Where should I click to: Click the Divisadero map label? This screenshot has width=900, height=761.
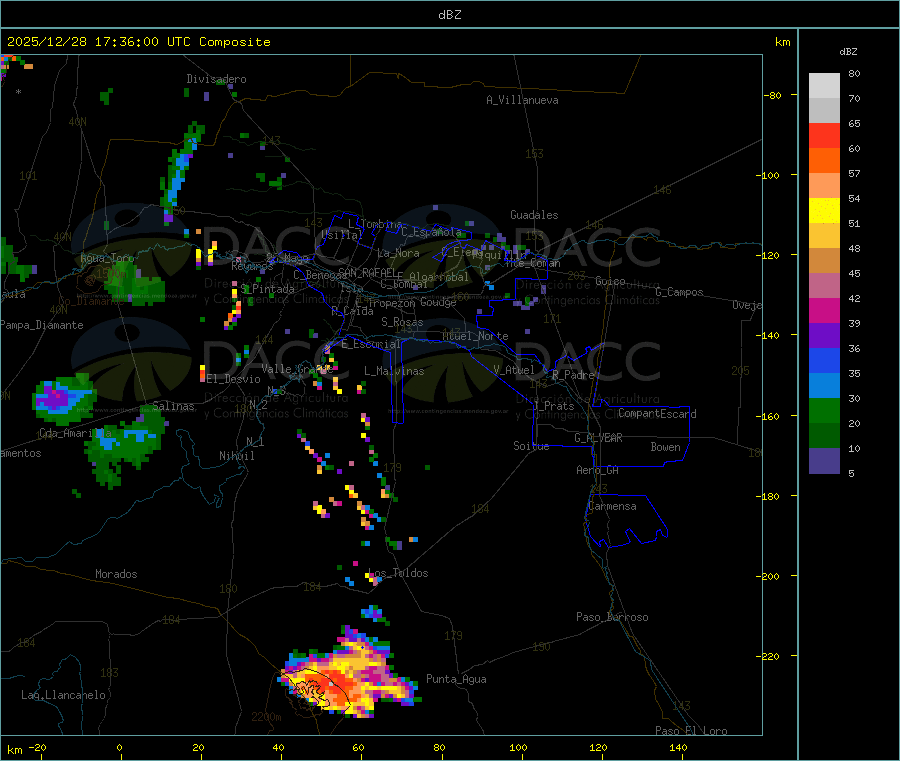point(216,79)
